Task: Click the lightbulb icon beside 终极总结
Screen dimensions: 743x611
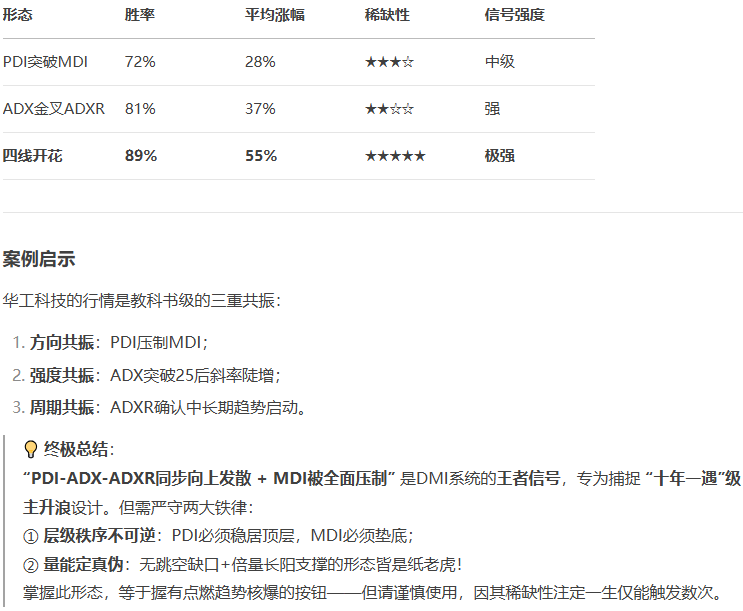Action: pyautogui.click(x=31, y=449)
